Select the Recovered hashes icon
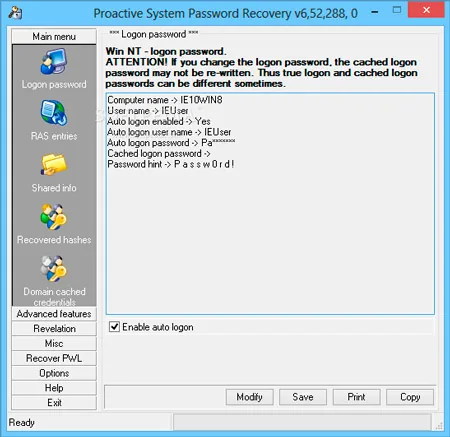 [x=54, y=217]
